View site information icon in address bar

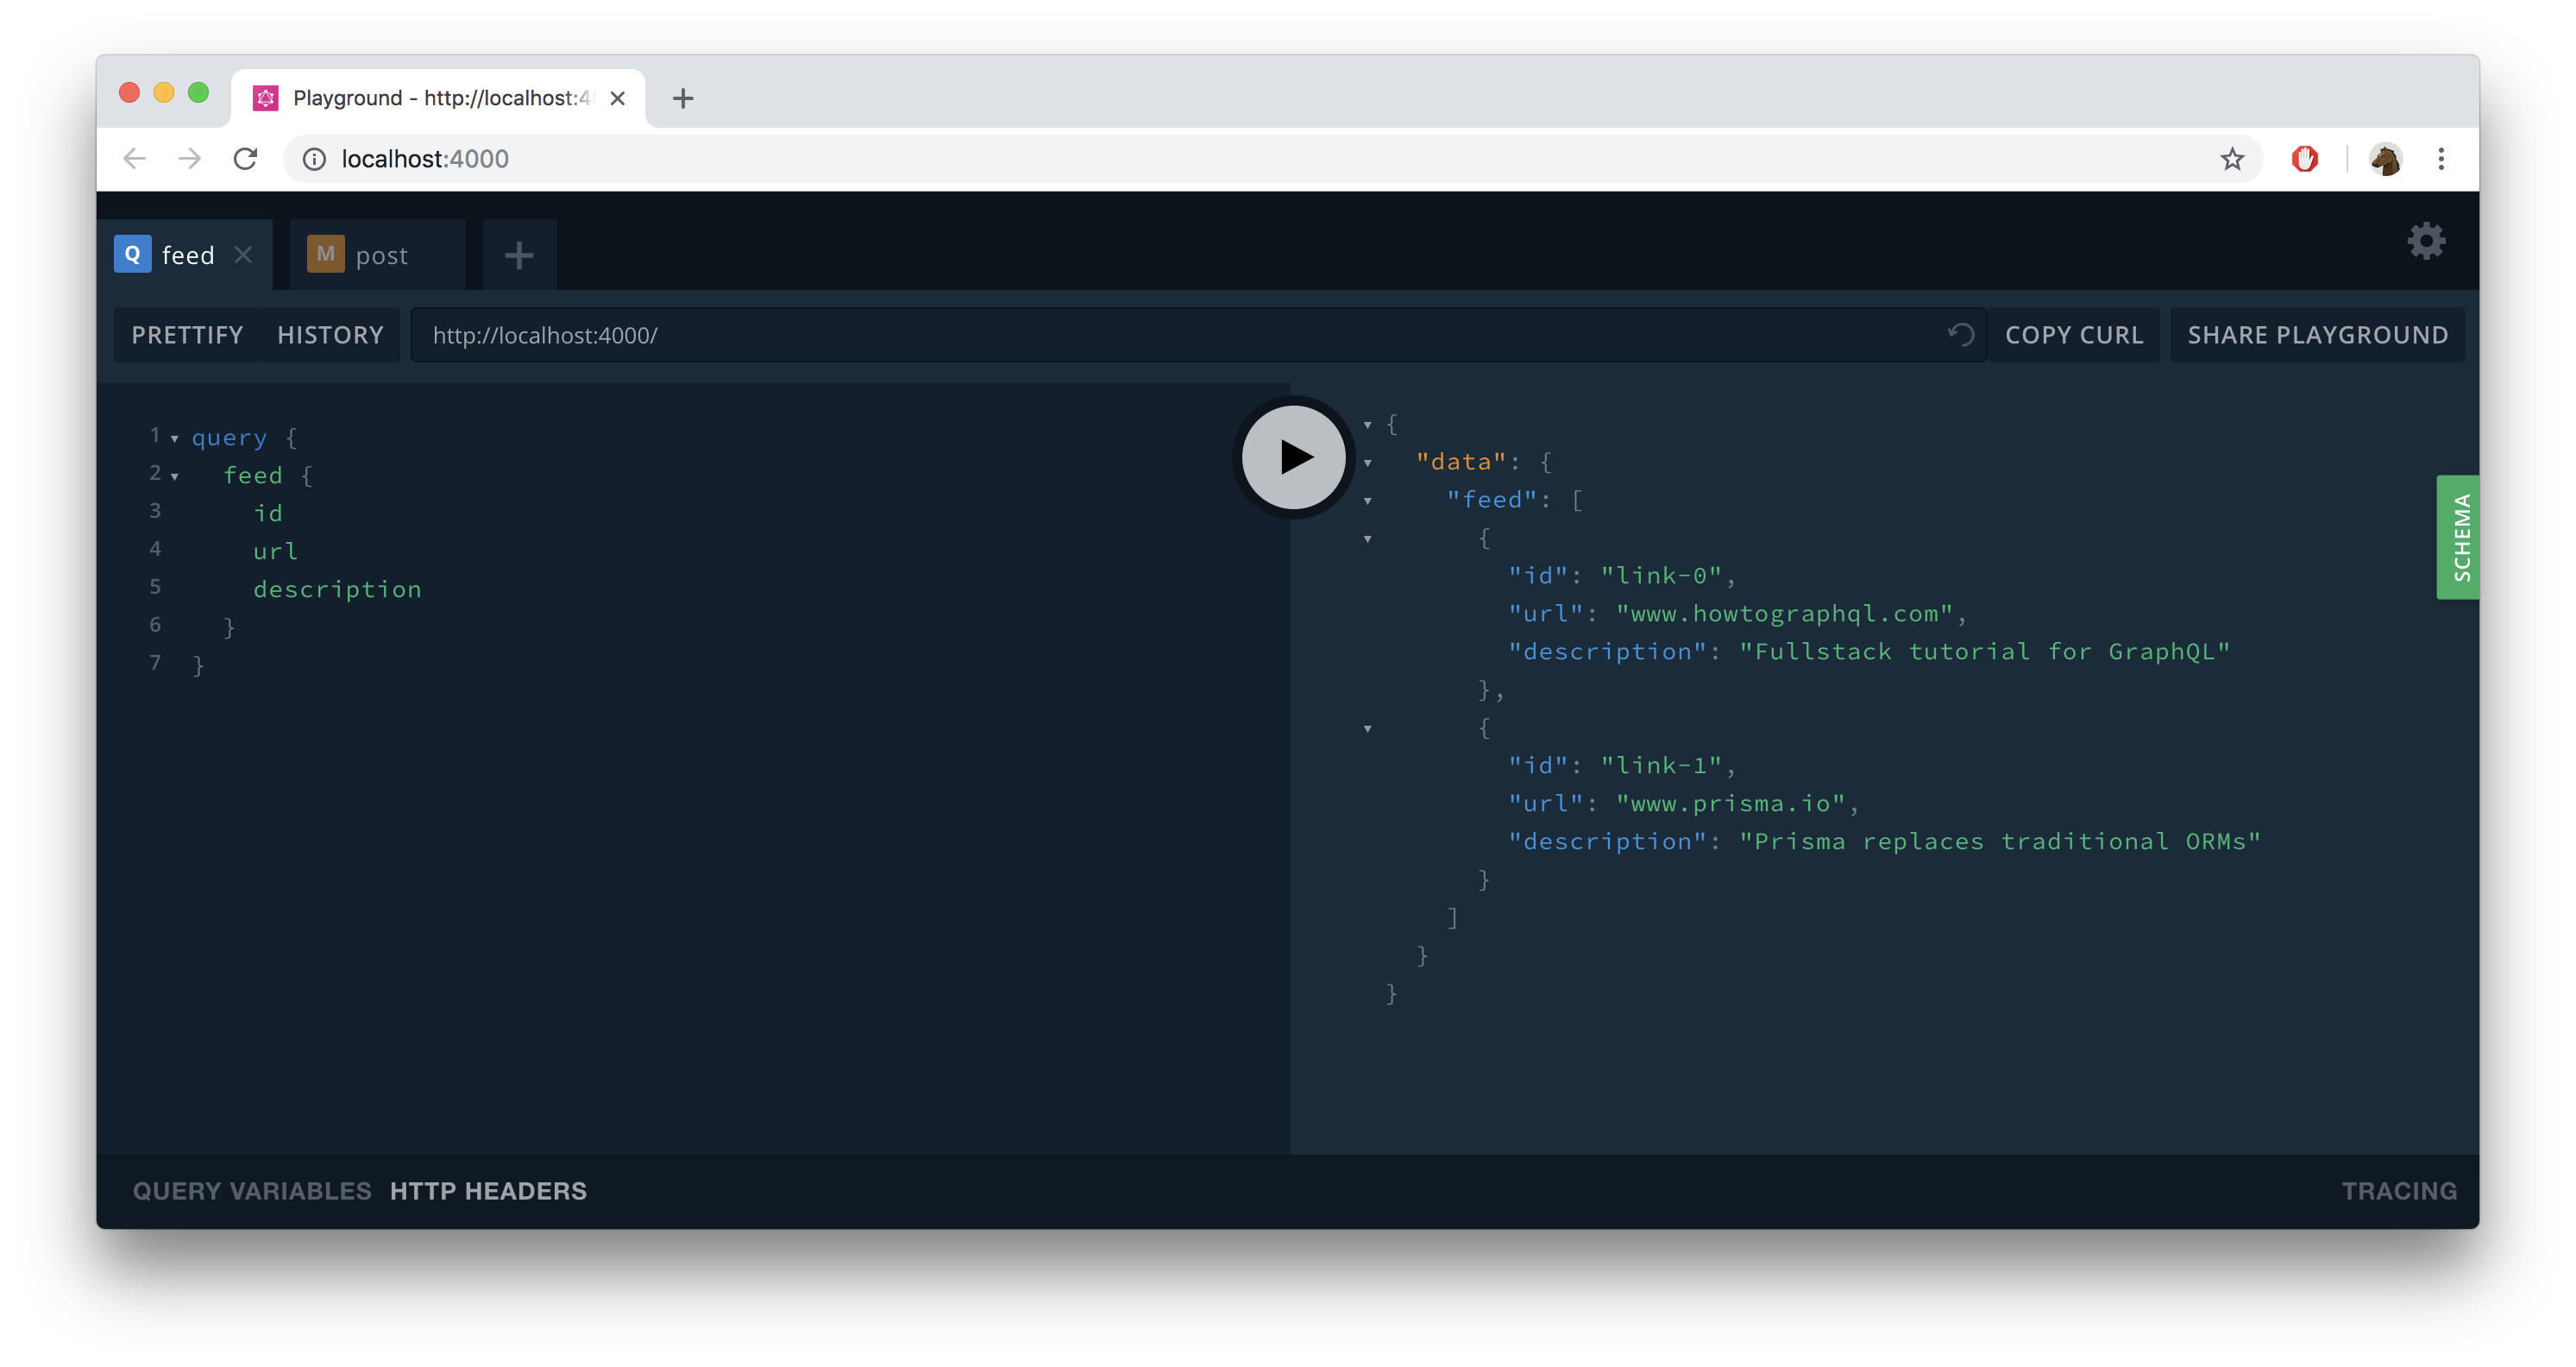pyautogui.click(x=314, y=159)
